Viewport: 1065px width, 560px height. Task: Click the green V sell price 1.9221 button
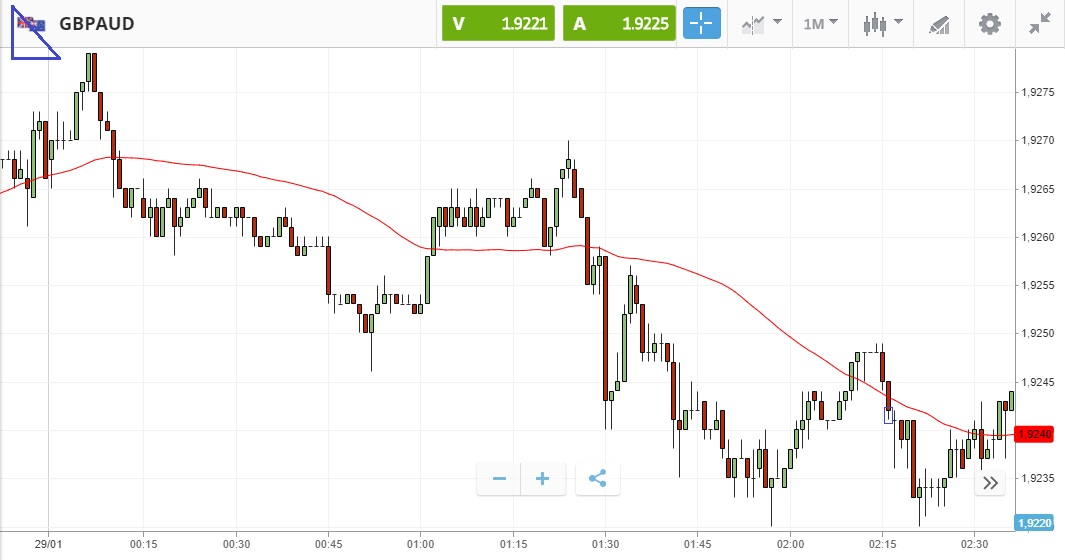tap(499, 23)
